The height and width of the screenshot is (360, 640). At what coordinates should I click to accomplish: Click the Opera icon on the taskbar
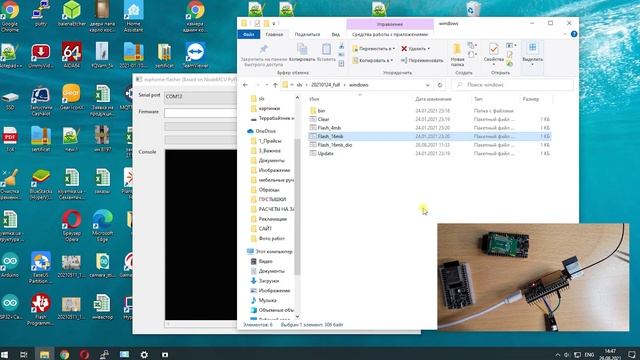pyautogui.click(x=84, y=355)
